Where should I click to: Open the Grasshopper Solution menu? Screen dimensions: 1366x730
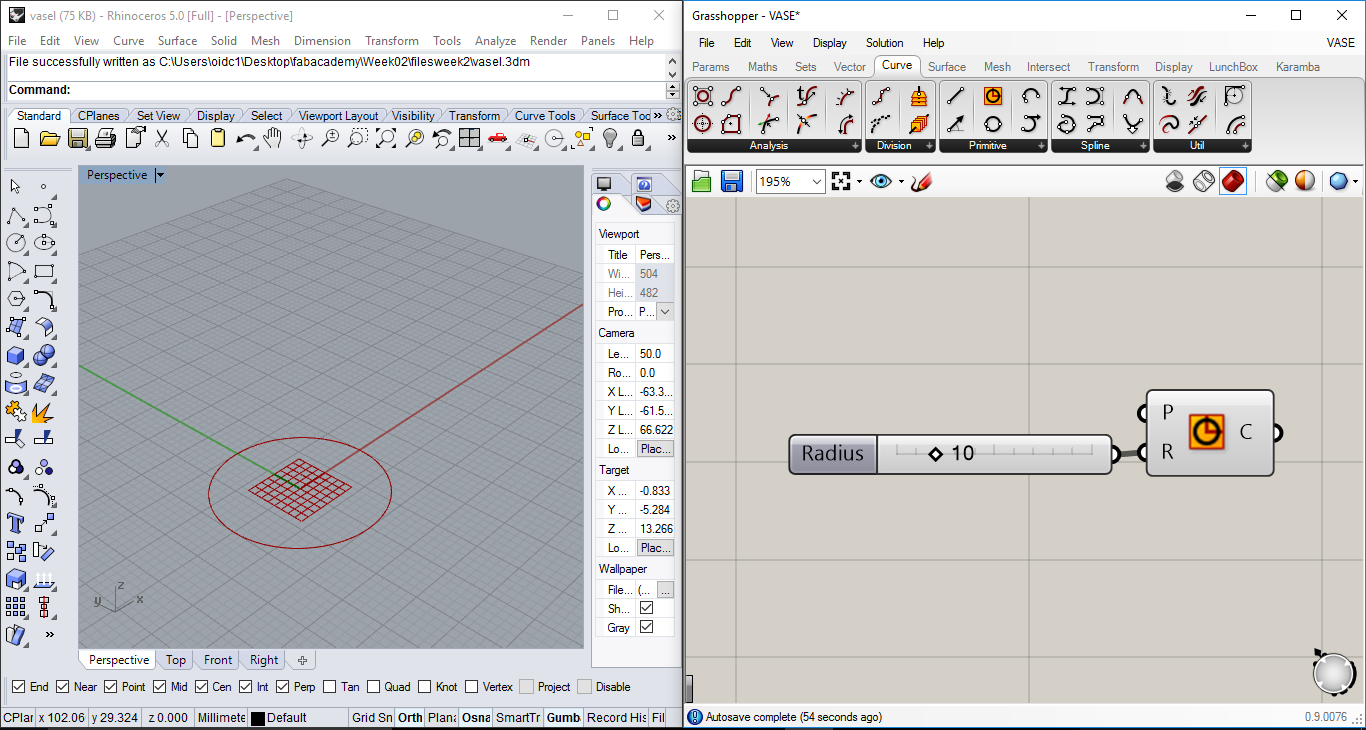click(x=884, y=43)
